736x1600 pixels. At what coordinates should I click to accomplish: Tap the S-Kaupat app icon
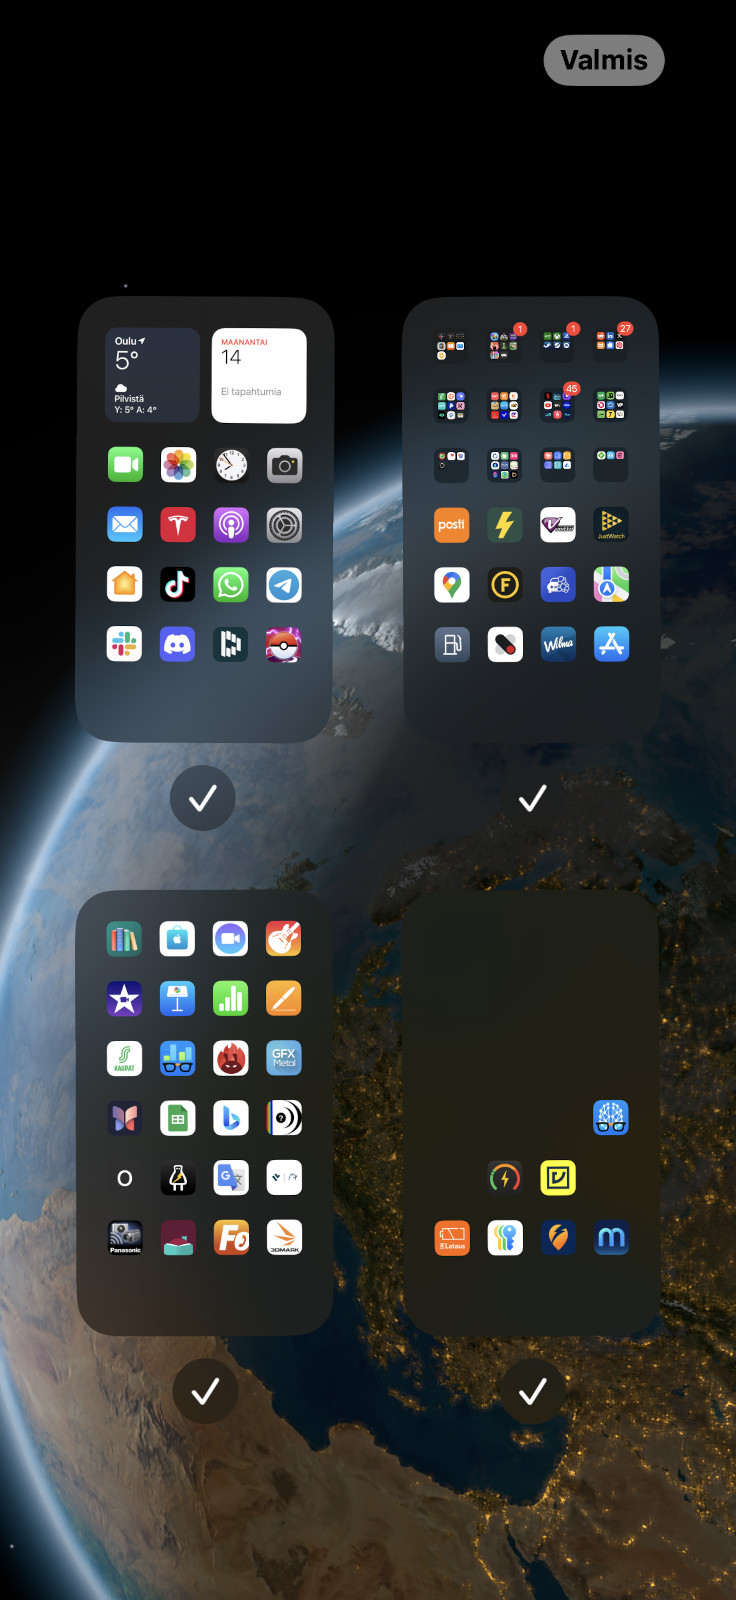pyautogui.click(x=124, y=1058)
